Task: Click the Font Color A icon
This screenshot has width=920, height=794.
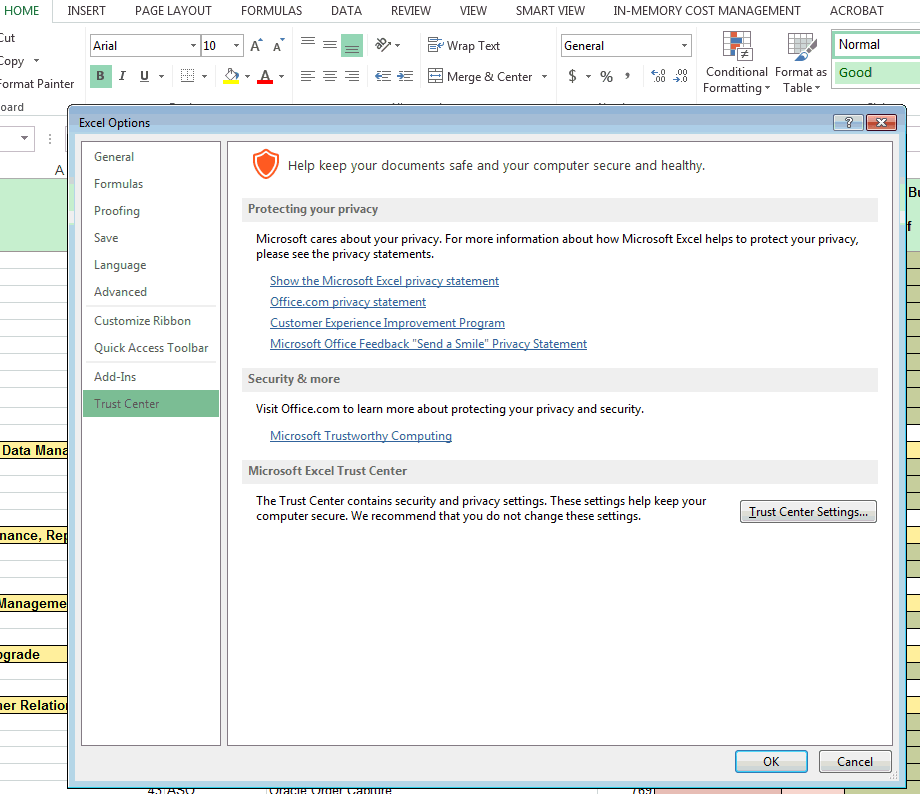Action: point(265,76)
